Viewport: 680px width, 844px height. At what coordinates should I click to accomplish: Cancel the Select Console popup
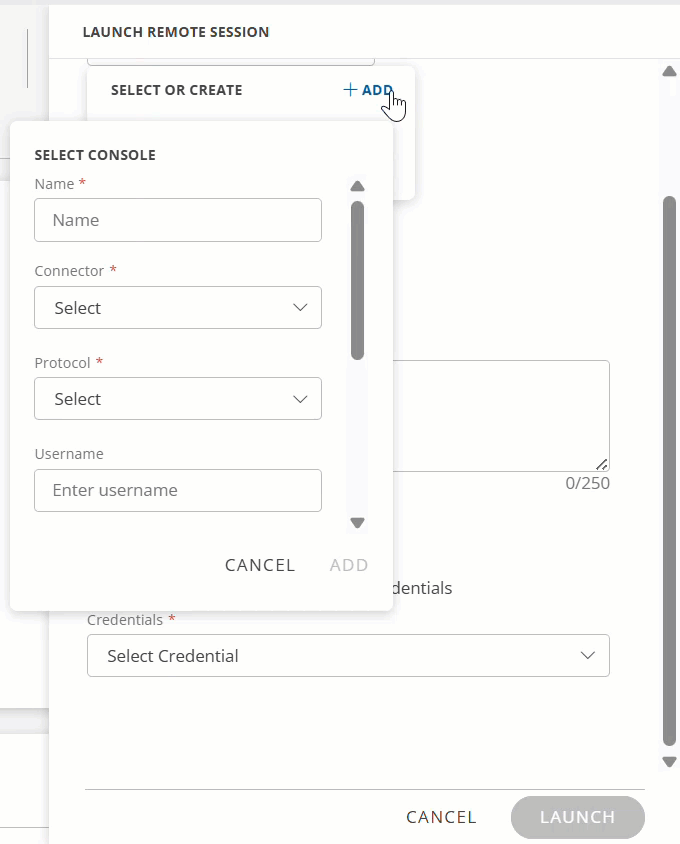[260, 565]
